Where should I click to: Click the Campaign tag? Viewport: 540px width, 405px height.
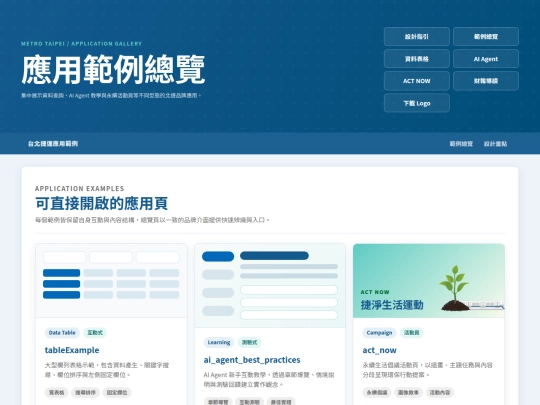click(379, 333)
